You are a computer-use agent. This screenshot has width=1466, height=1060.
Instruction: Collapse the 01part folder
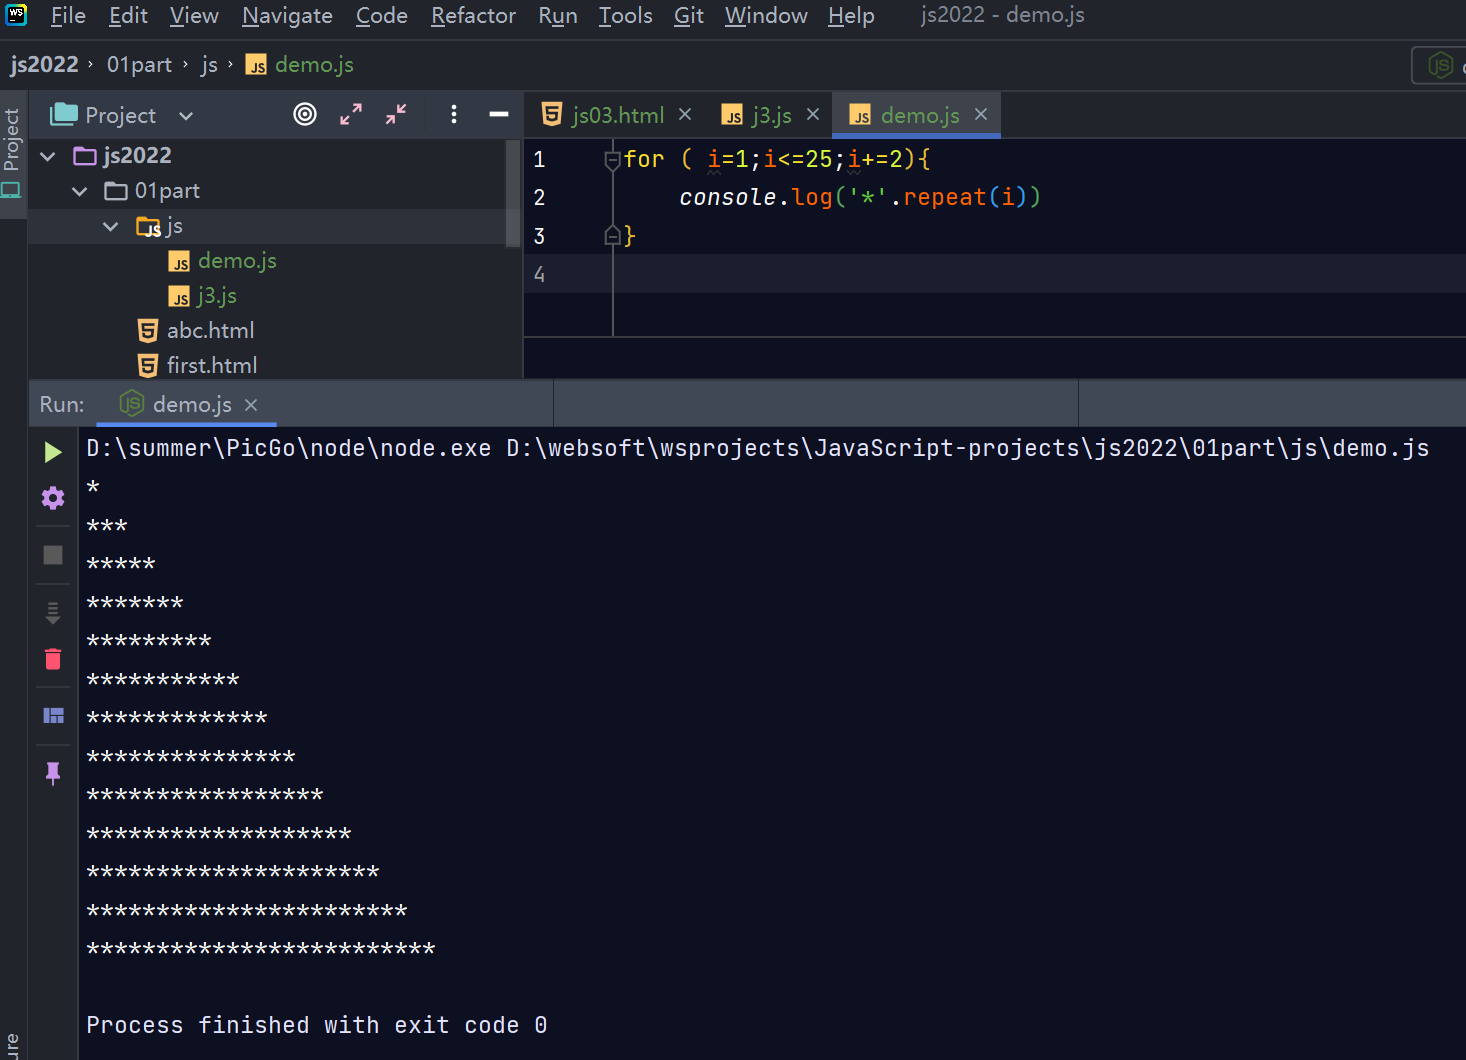click(79, 191)
